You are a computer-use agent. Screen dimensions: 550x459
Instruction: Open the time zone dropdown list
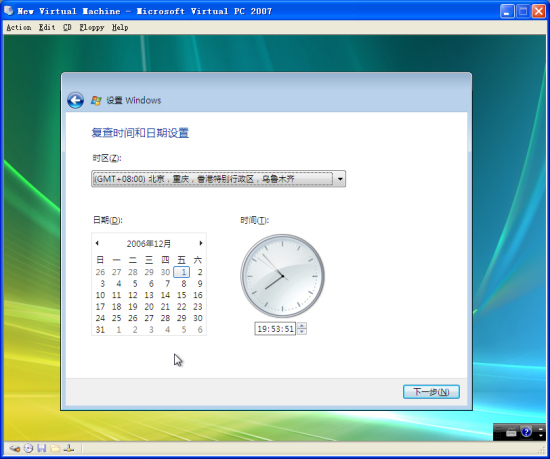coord(340,179)
